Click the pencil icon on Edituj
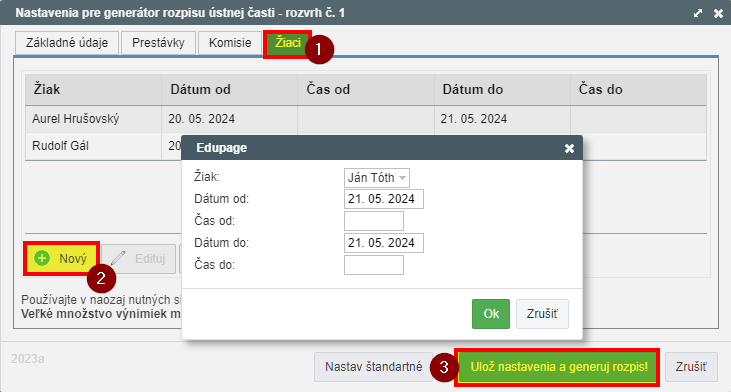Viewport: 731px width, 392px height. coord(118,258)
